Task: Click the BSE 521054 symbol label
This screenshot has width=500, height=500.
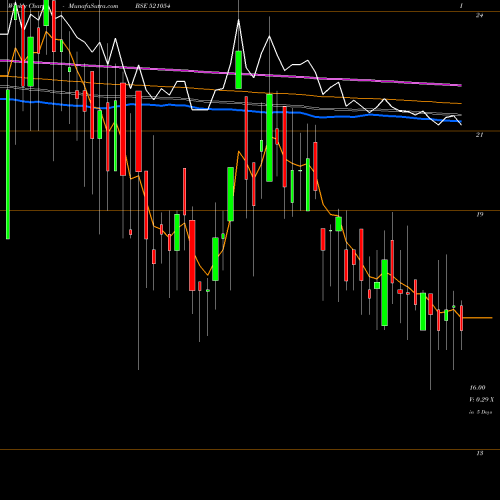Action: (153, 6)
